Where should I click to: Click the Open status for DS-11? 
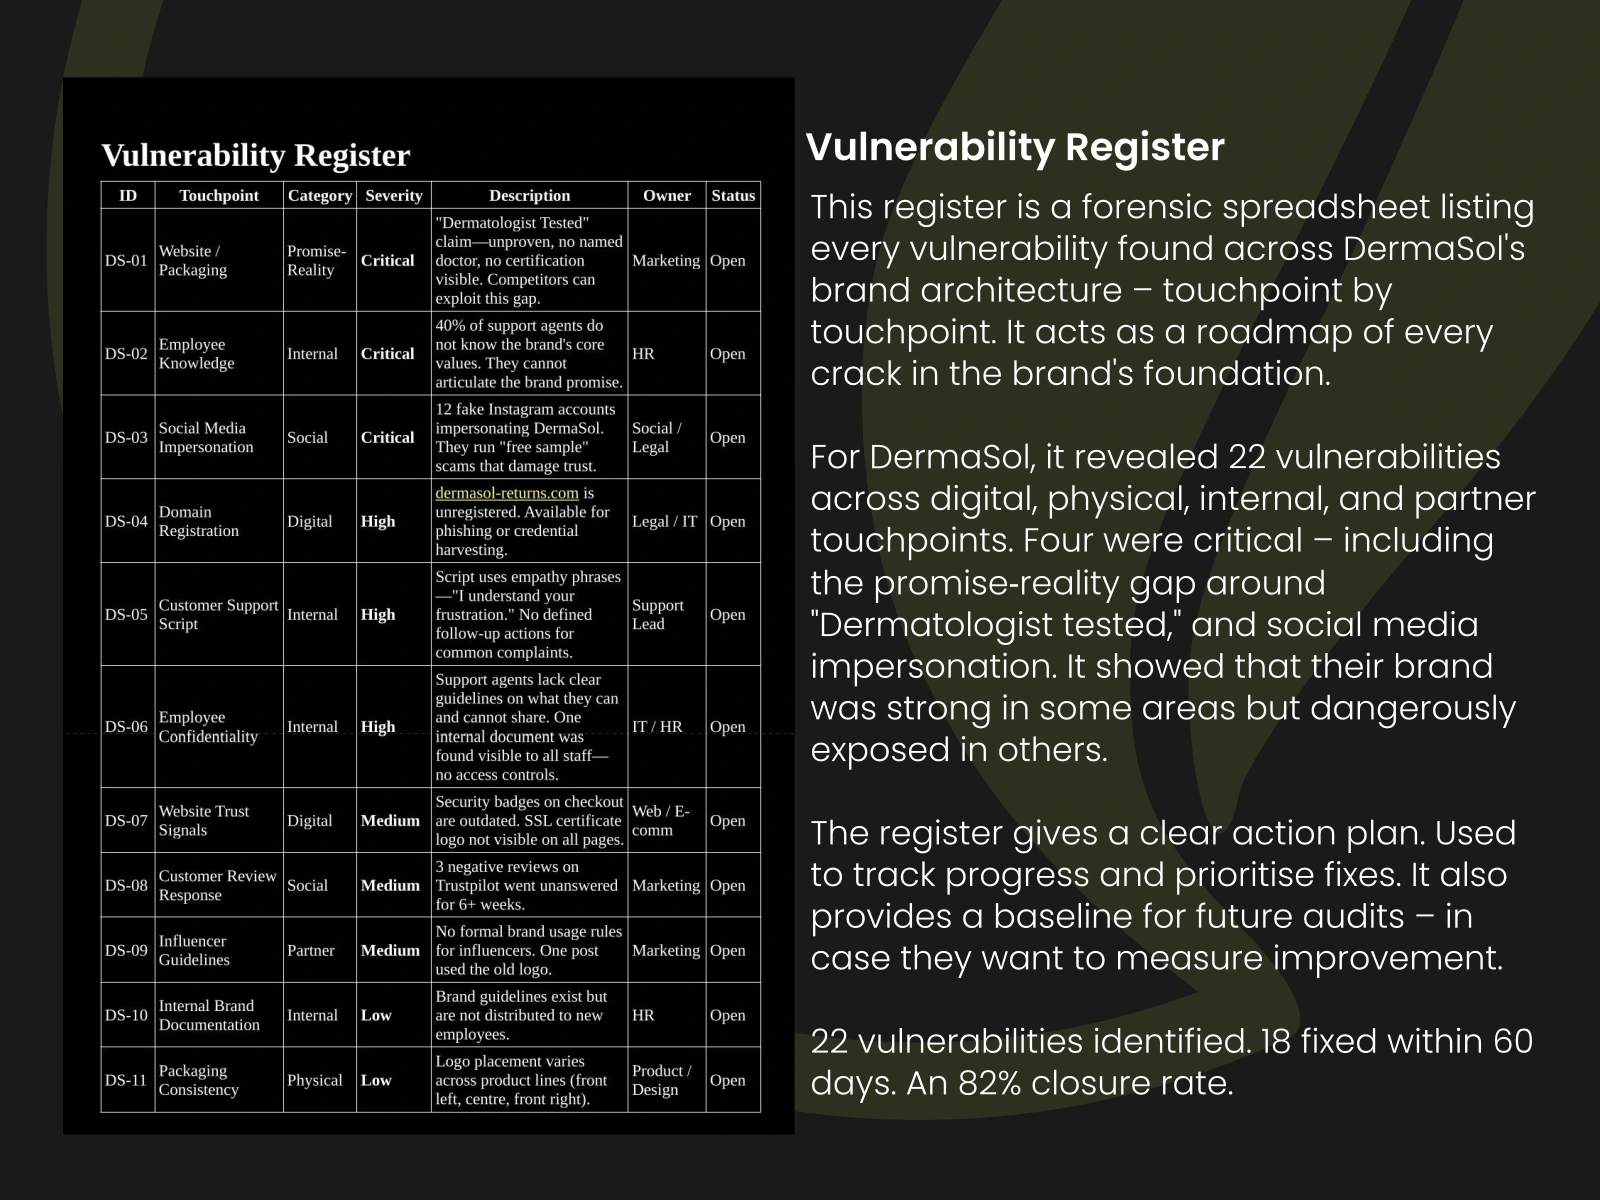coord(728,1080)
